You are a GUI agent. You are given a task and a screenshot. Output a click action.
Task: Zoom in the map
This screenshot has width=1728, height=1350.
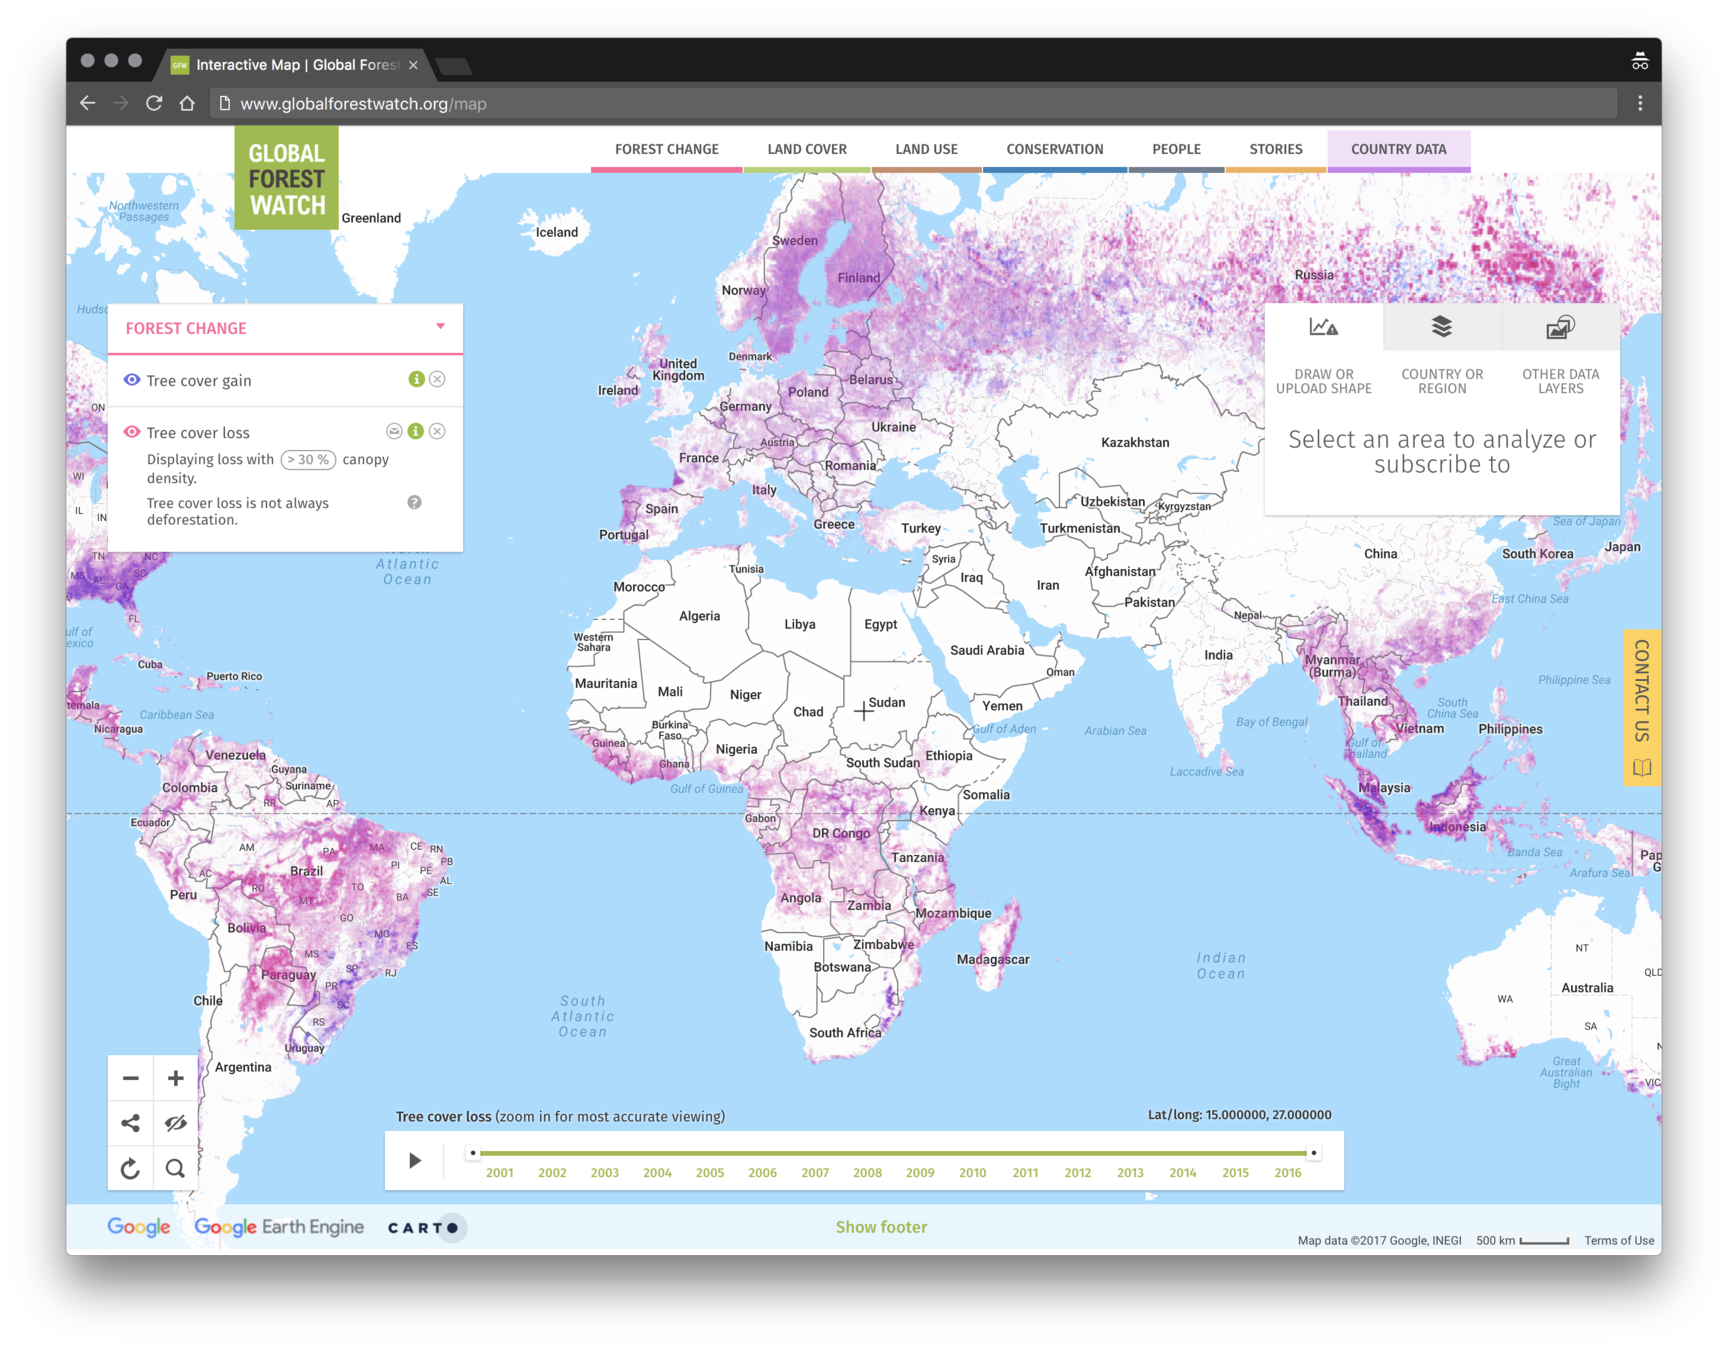click(176, 1078)
